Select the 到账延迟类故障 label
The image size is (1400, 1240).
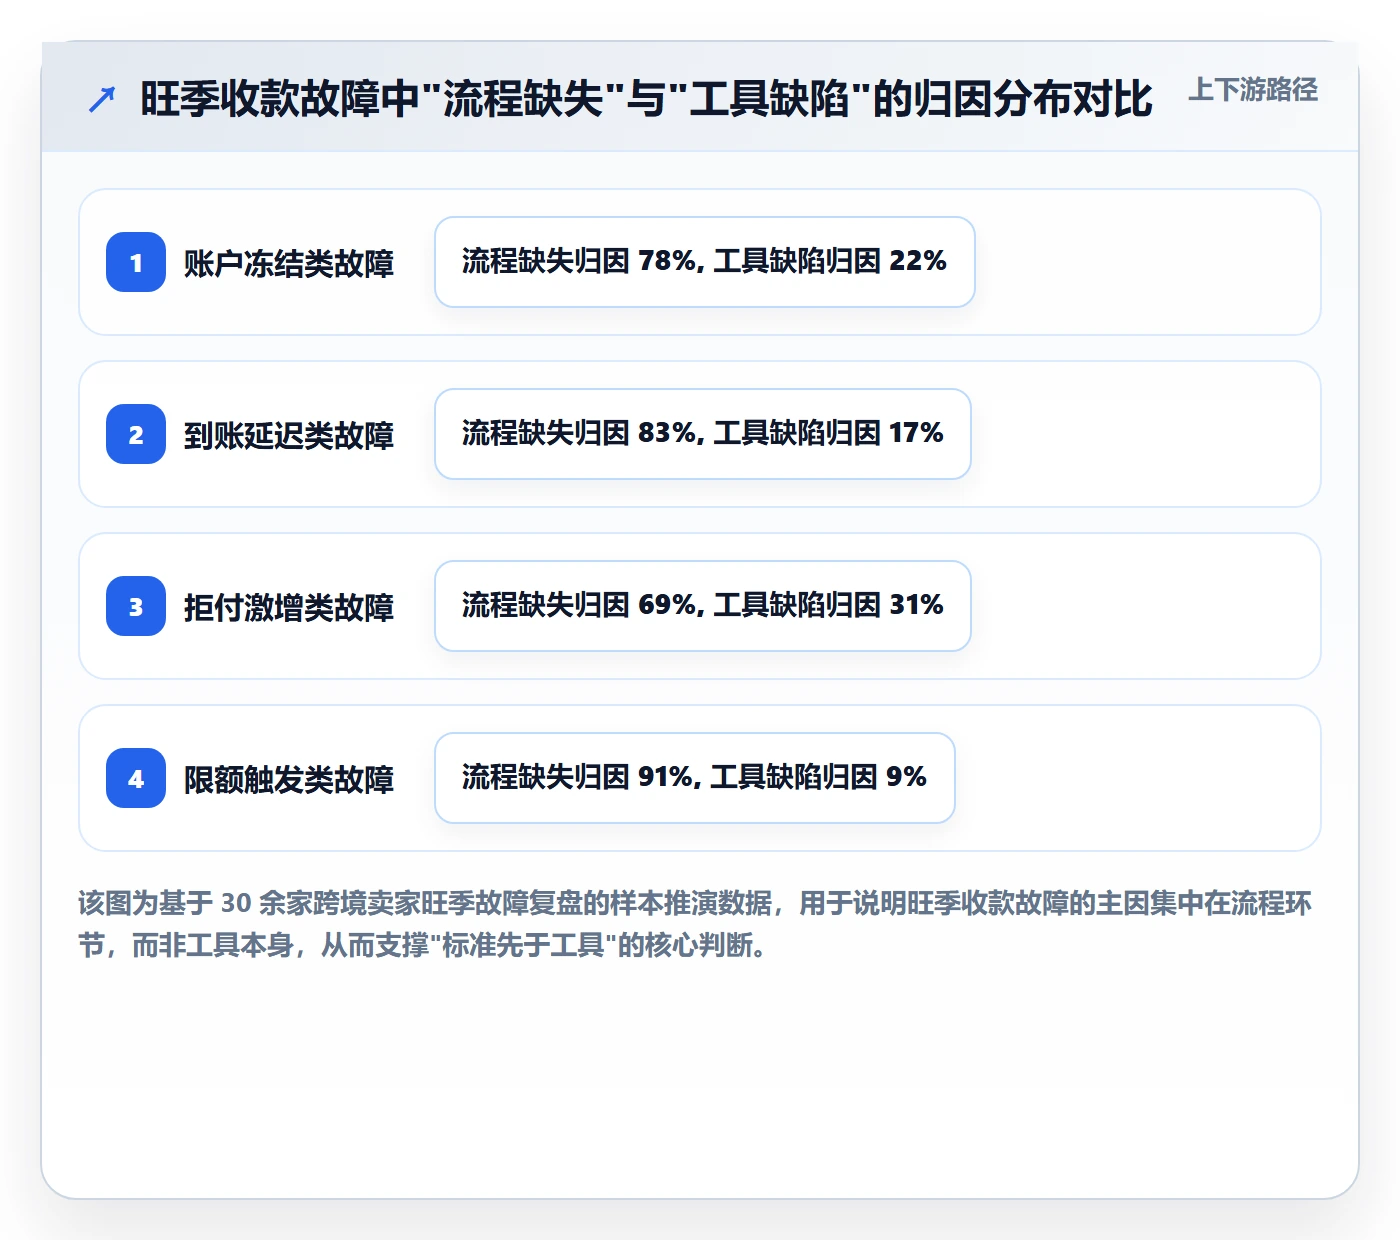pyautogui.click(x=289, y=435)
